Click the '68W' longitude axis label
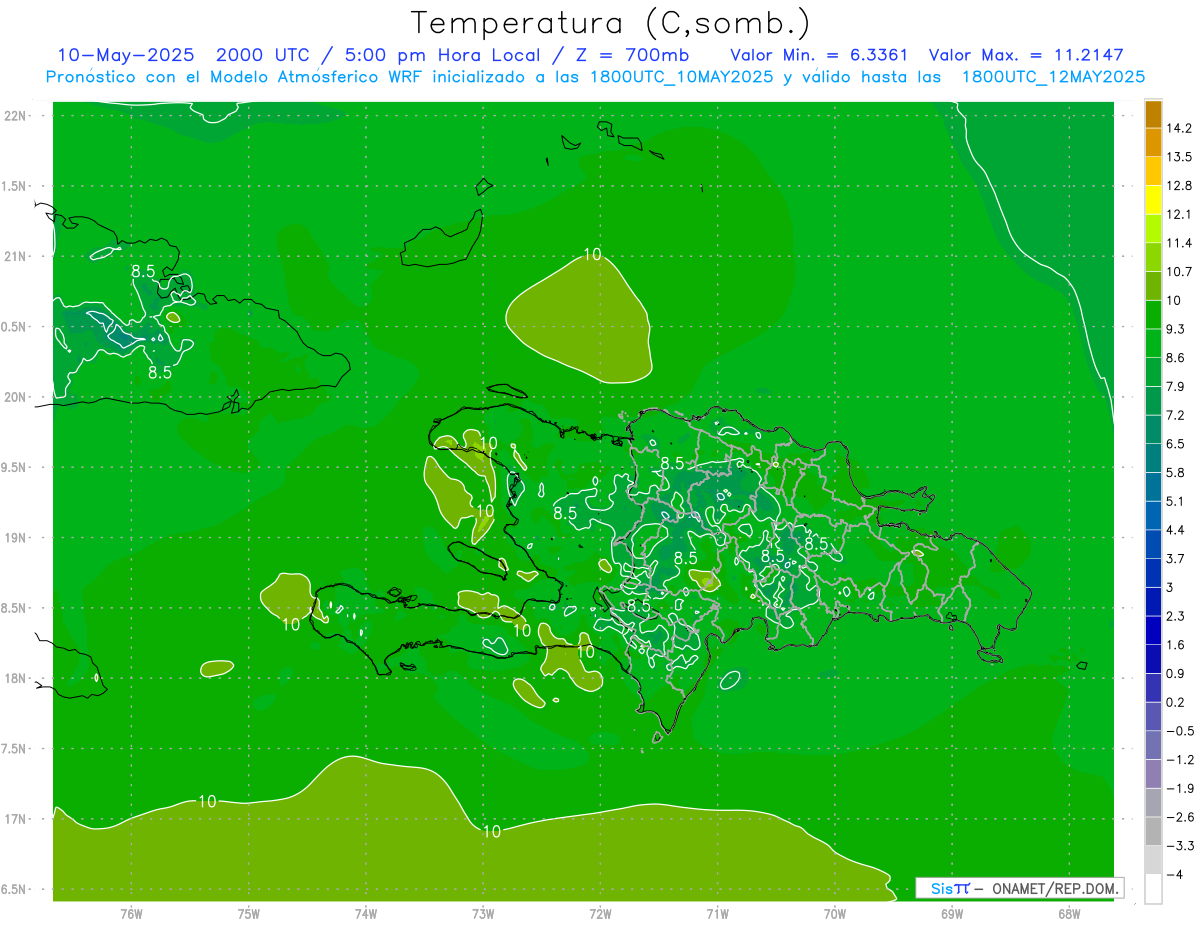1200x927 pixels. click(x=1069, y=914)
